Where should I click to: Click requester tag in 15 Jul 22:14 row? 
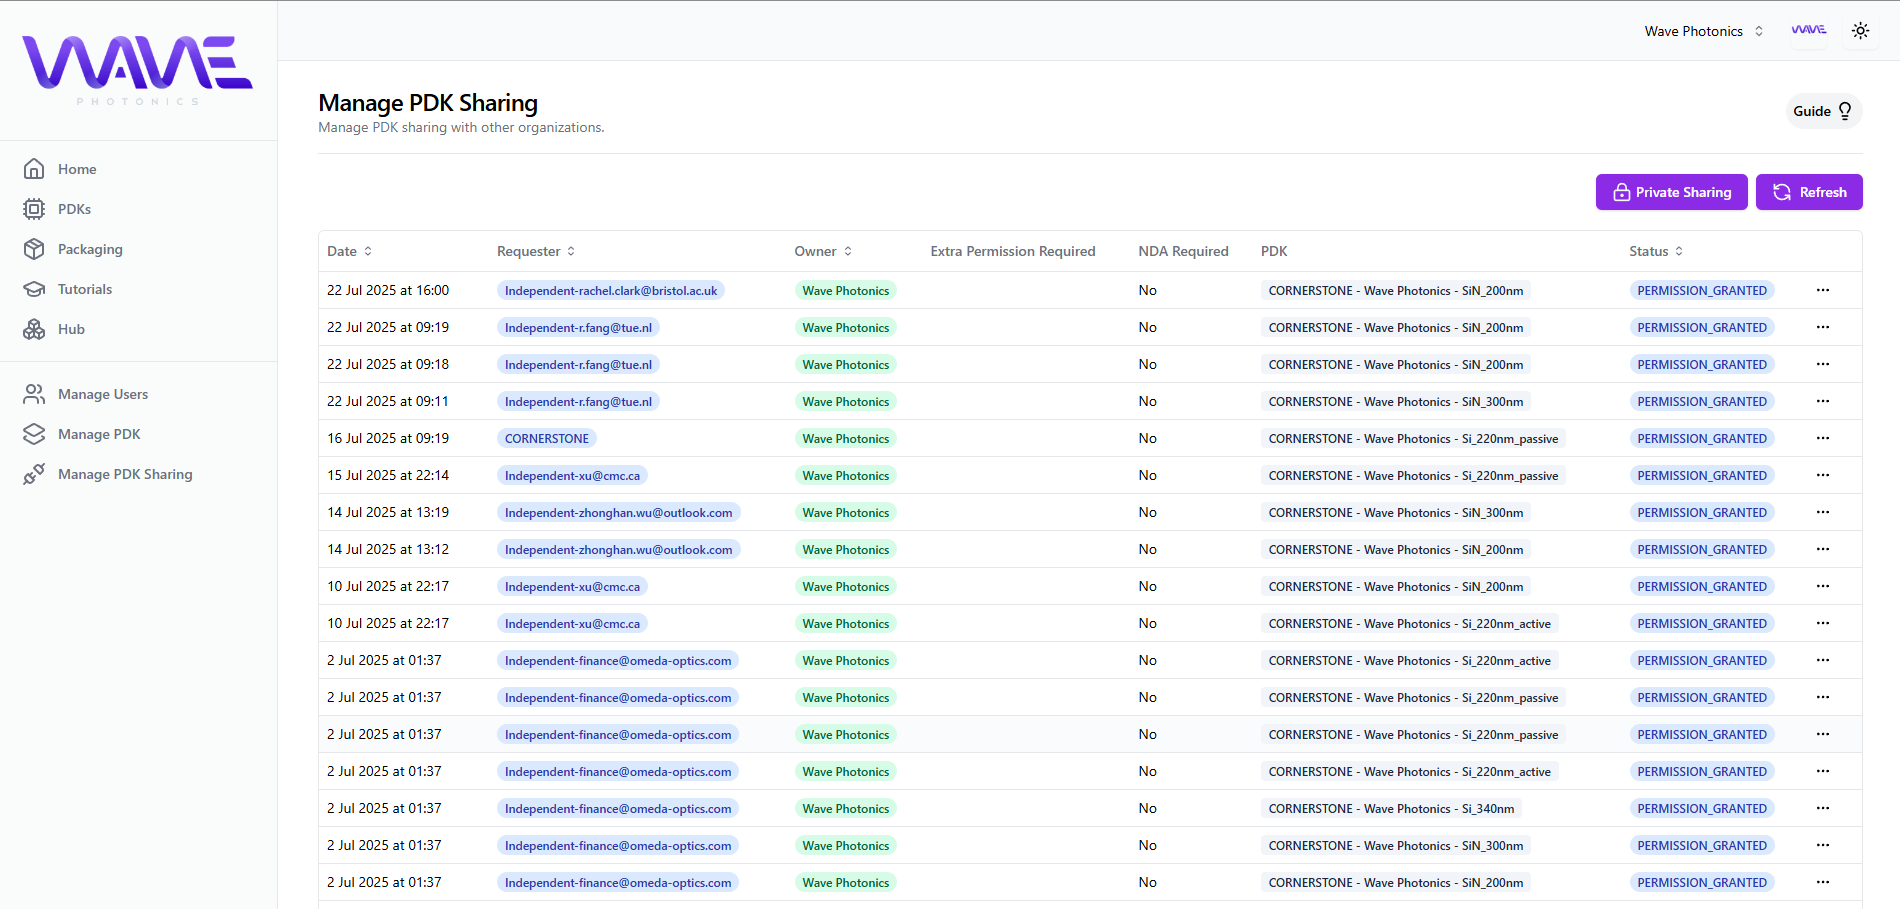point(572,475)
